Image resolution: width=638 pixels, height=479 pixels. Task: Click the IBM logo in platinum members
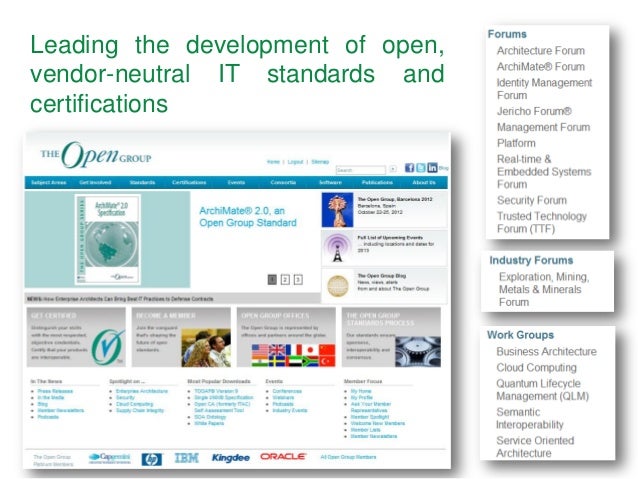tap(186, 458)
